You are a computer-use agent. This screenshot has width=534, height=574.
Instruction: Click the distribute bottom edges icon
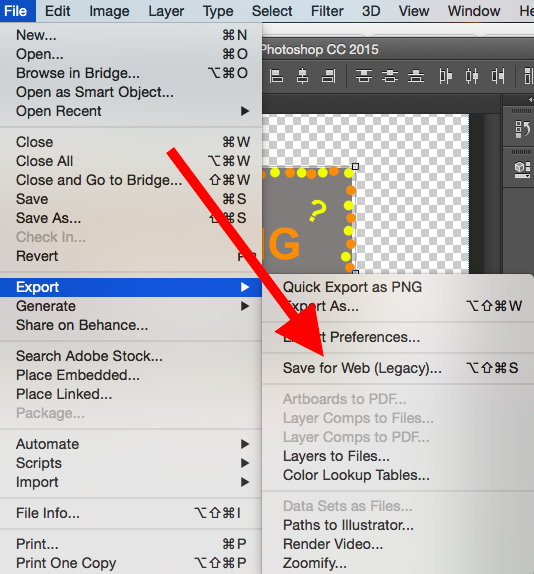(416, 76)
